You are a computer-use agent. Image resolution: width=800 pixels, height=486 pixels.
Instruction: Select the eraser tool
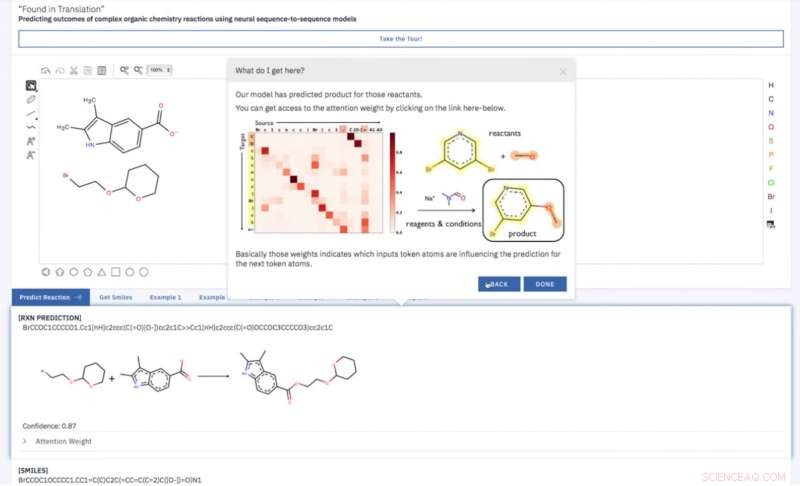click(x=31, y=99)
